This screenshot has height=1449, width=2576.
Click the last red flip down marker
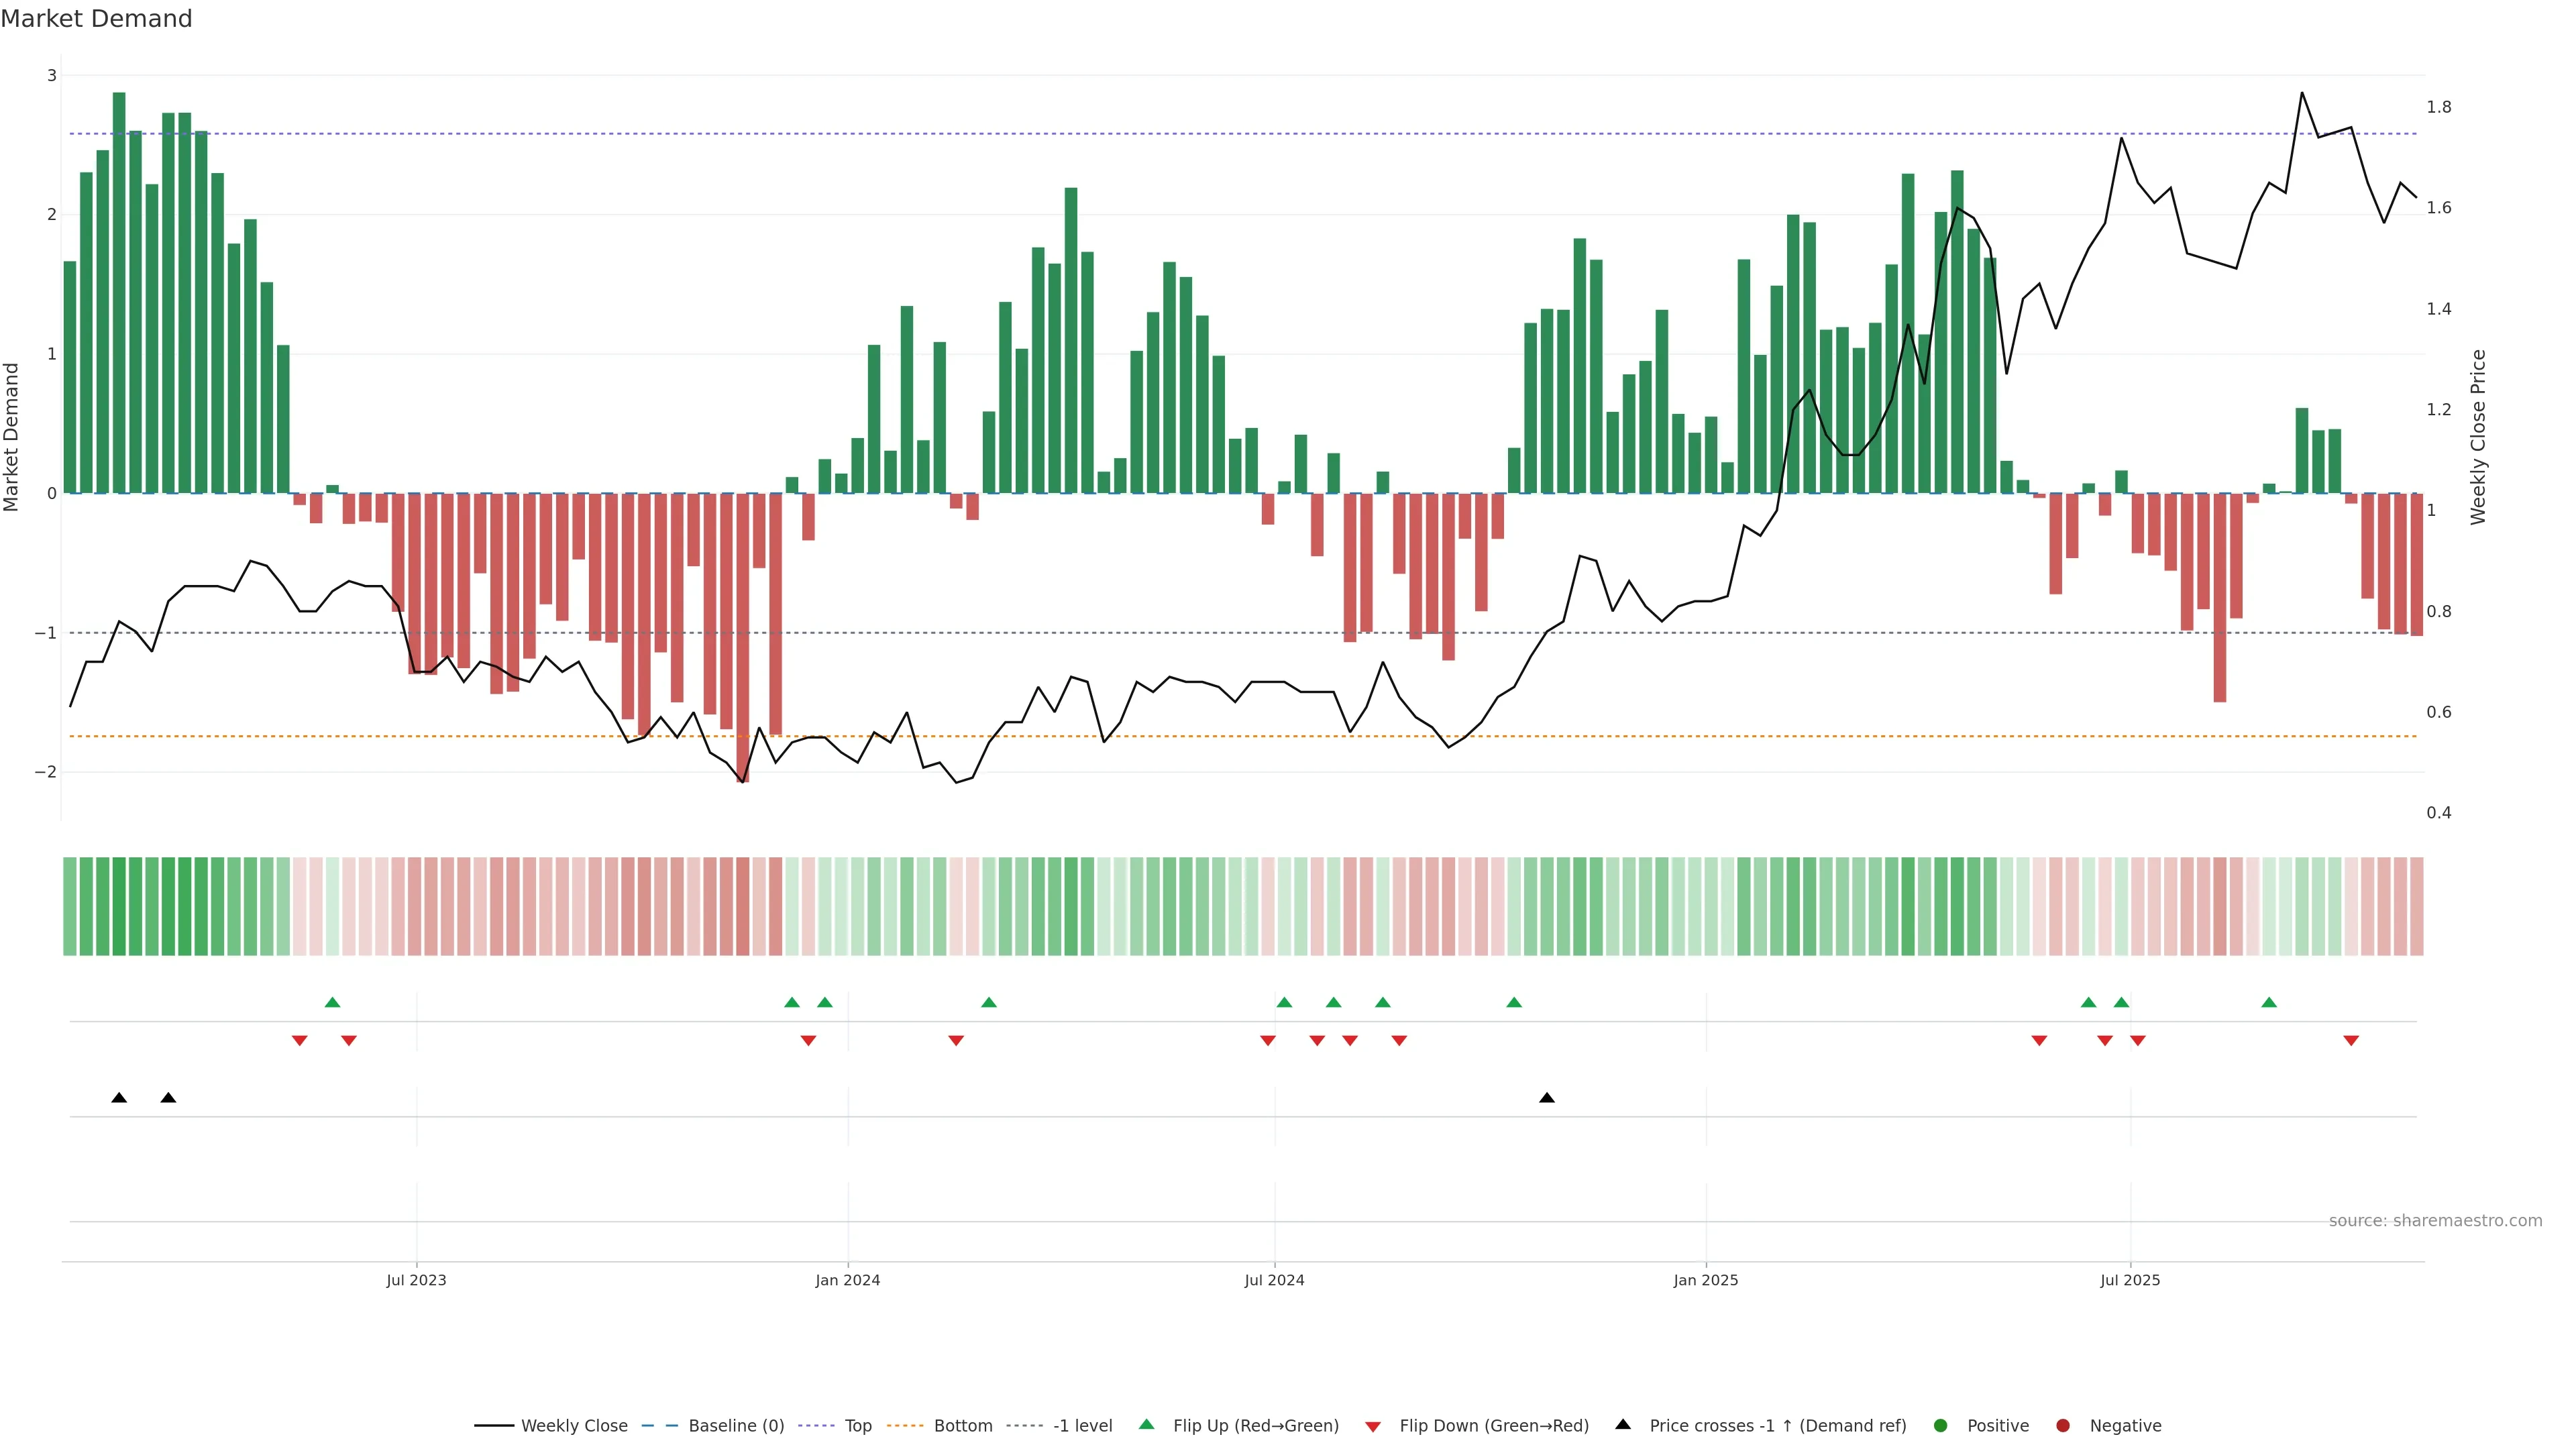(2351, 1041)
